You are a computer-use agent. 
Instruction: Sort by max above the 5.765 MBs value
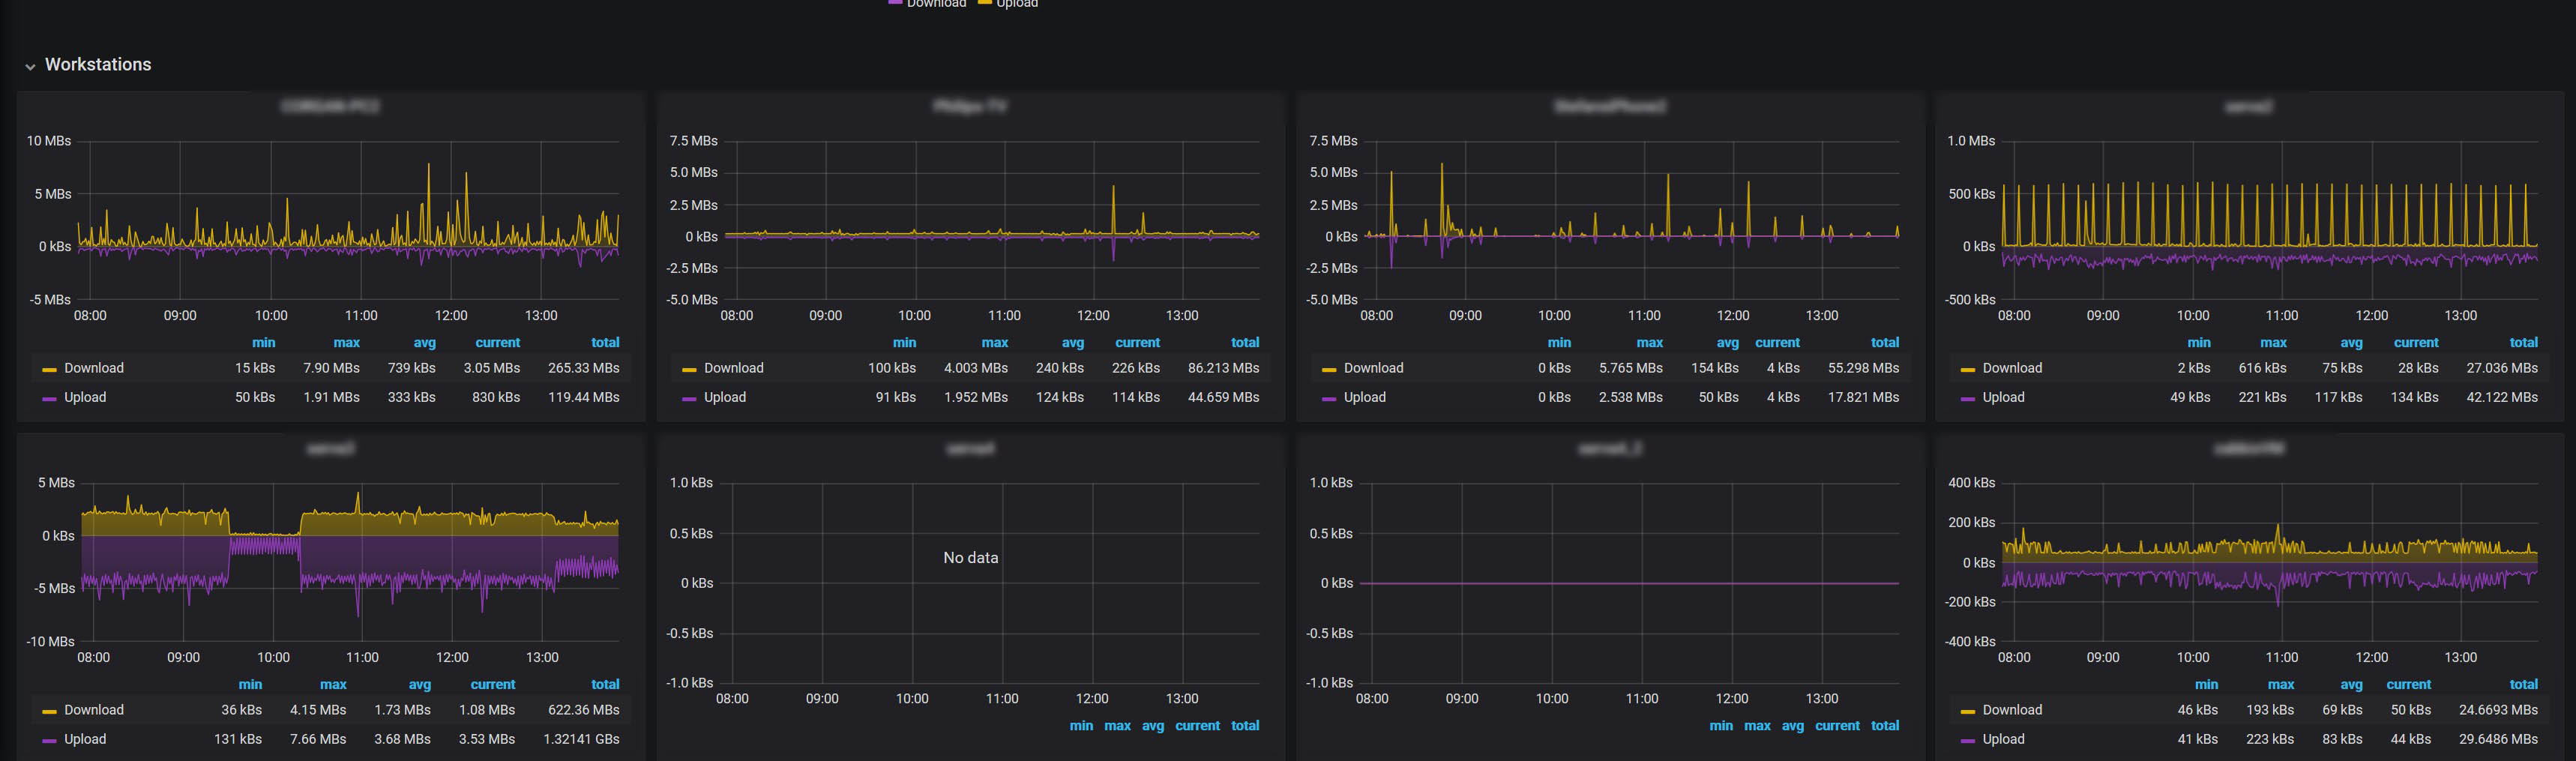[x=1650, y=342]
